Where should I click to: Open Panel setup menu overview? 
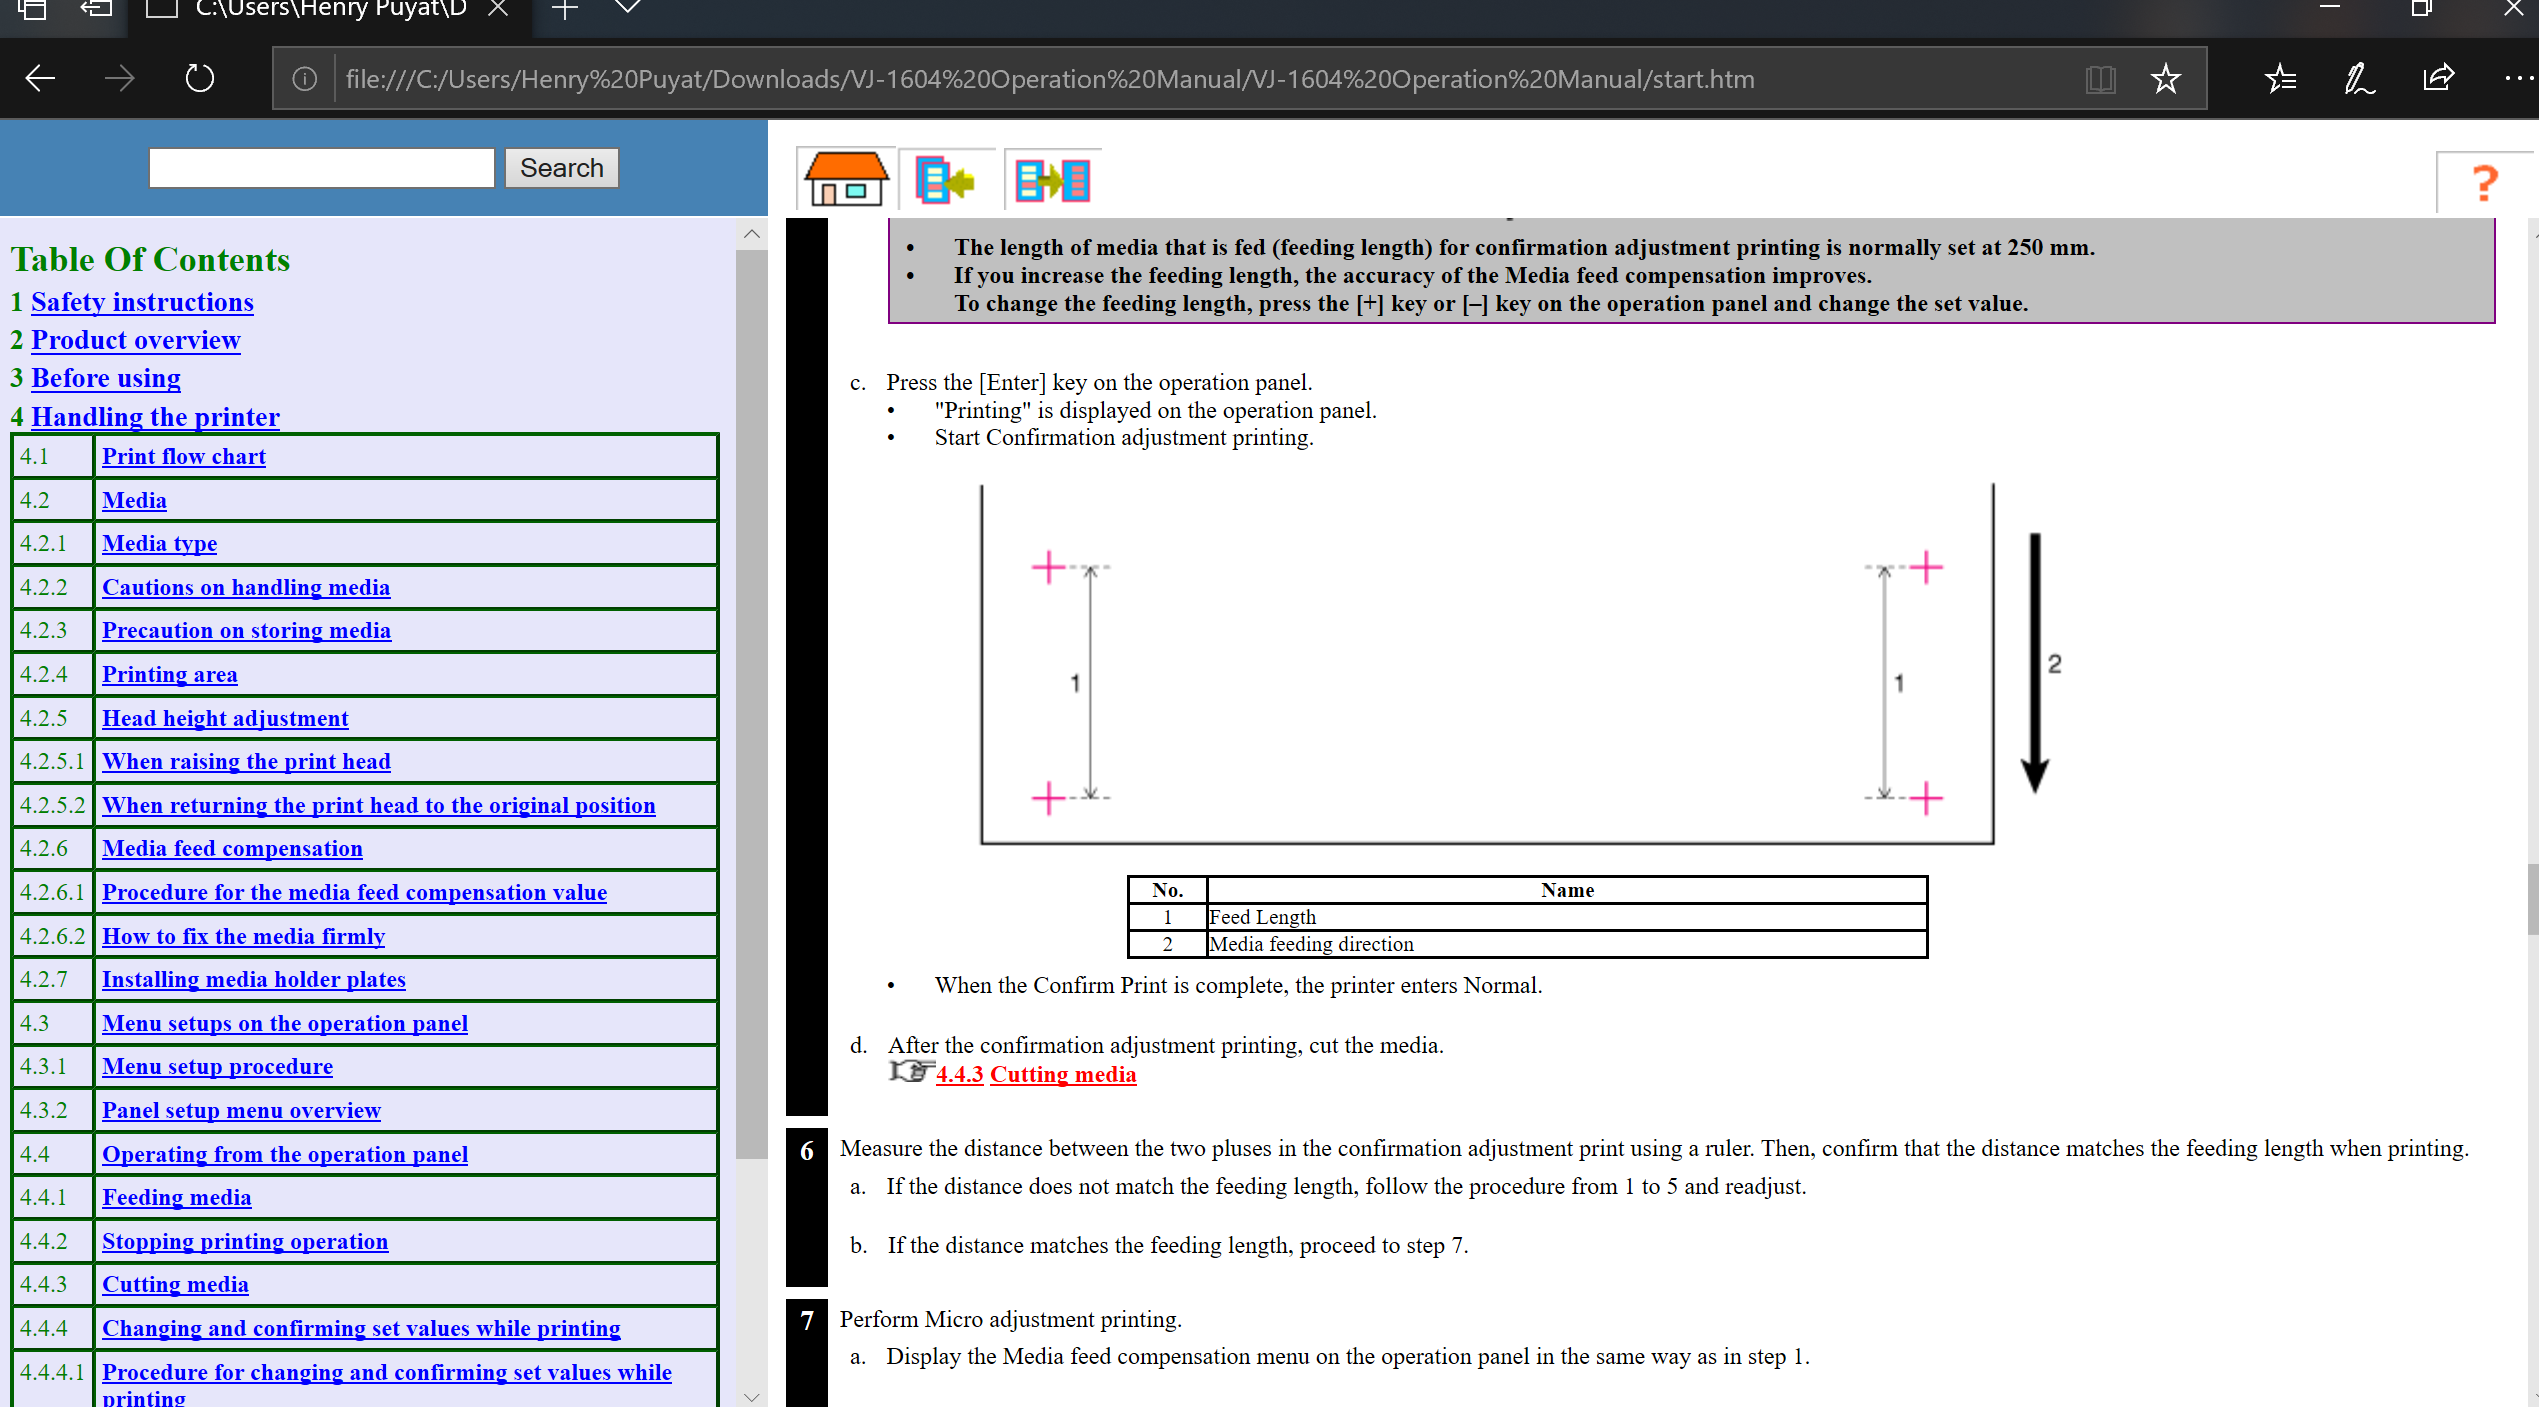[x=241, y=1110]
